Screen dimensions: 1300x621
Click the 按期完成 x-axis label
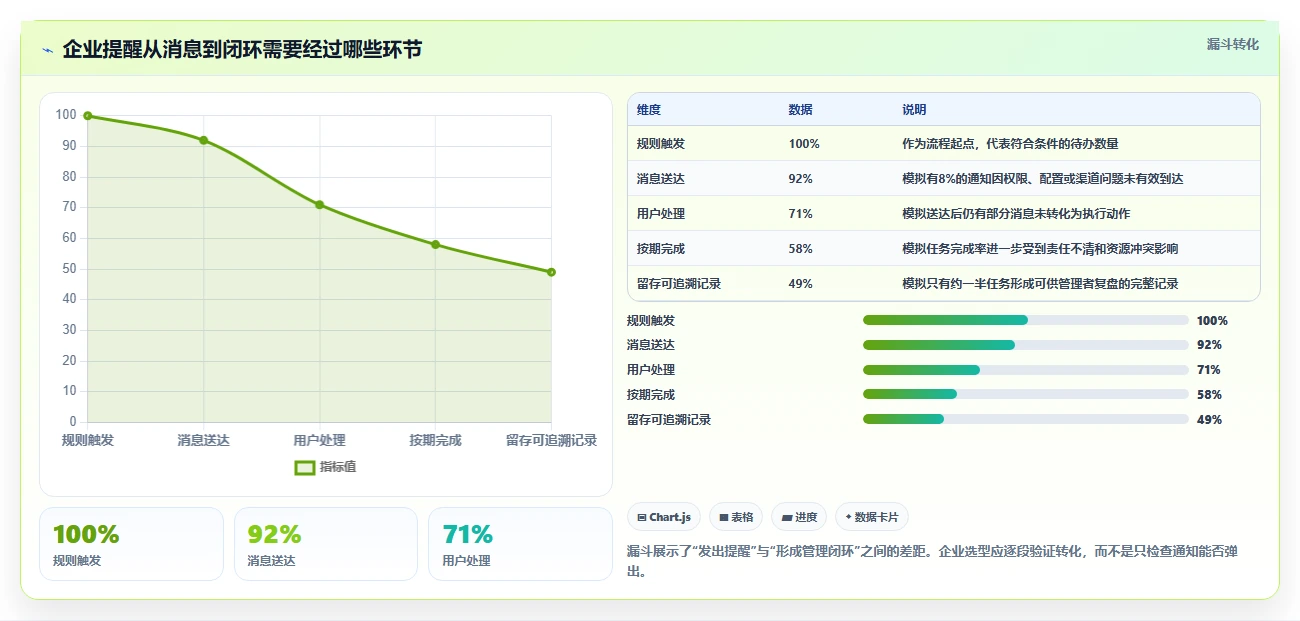tap(435, 440)
